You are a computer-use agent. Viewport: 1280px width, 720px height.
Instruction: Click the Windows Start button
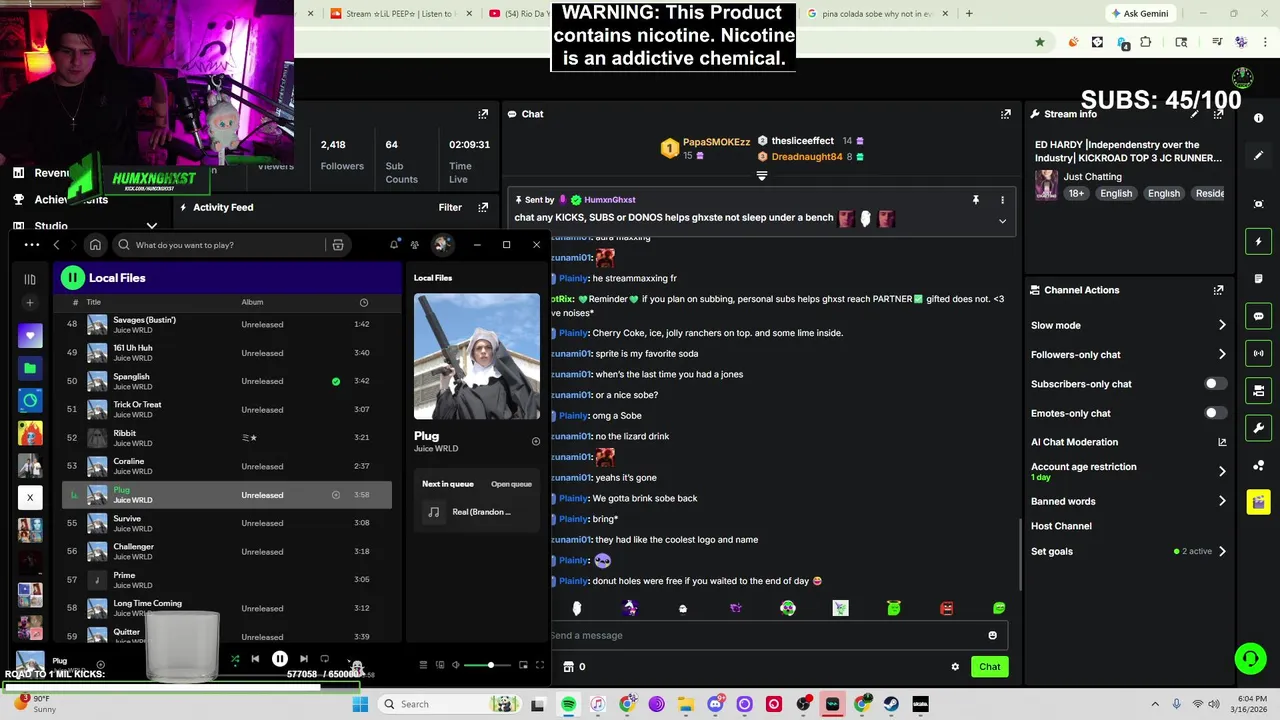(360, 704)
